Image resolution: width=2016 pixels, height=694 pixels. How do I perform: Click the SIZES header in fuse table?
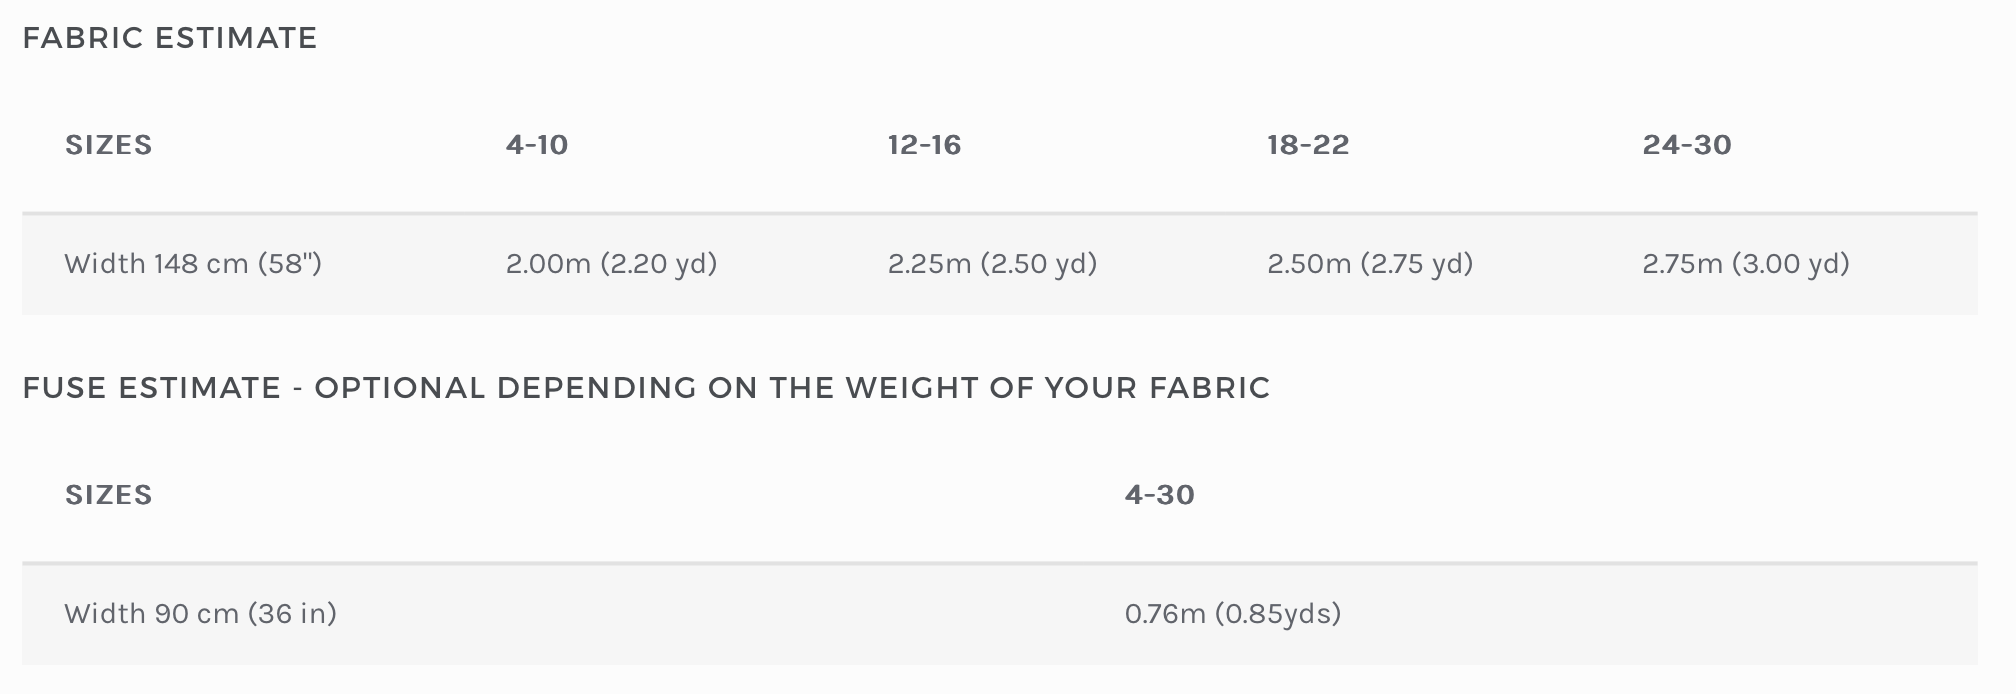click(108, 495)
